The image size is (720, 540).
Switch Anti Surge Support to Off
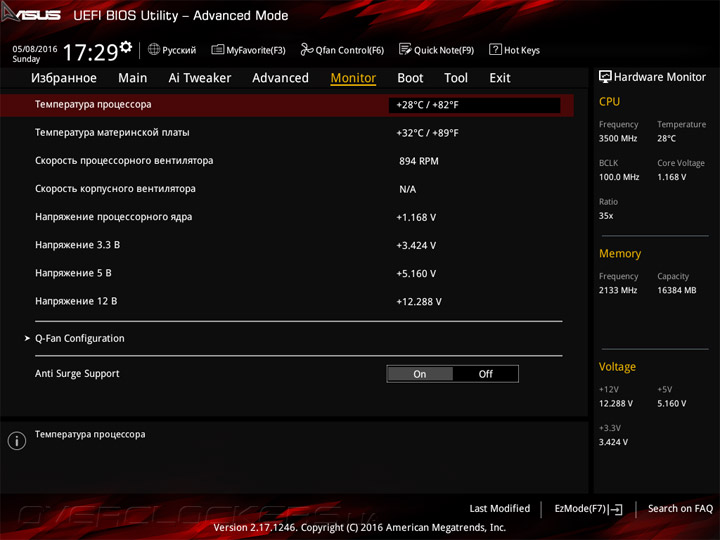[485, 374]
